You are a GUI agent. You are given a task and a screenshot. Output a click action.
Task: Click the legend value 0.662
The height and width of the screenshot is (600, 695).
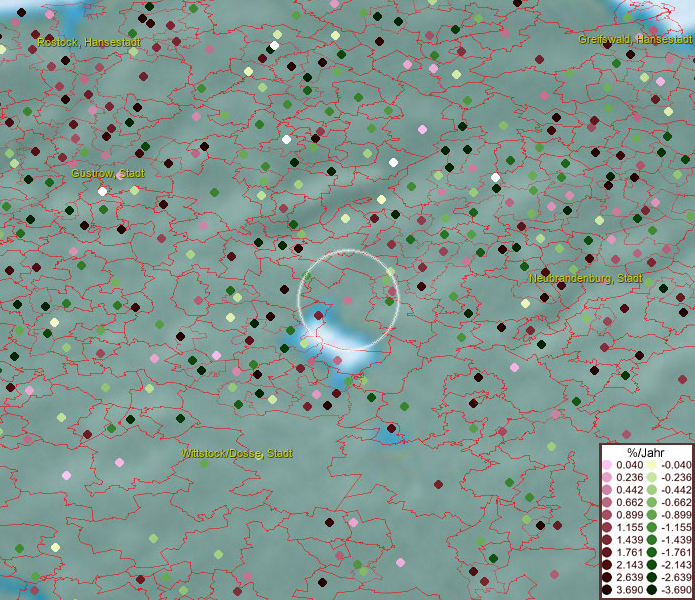629,503
